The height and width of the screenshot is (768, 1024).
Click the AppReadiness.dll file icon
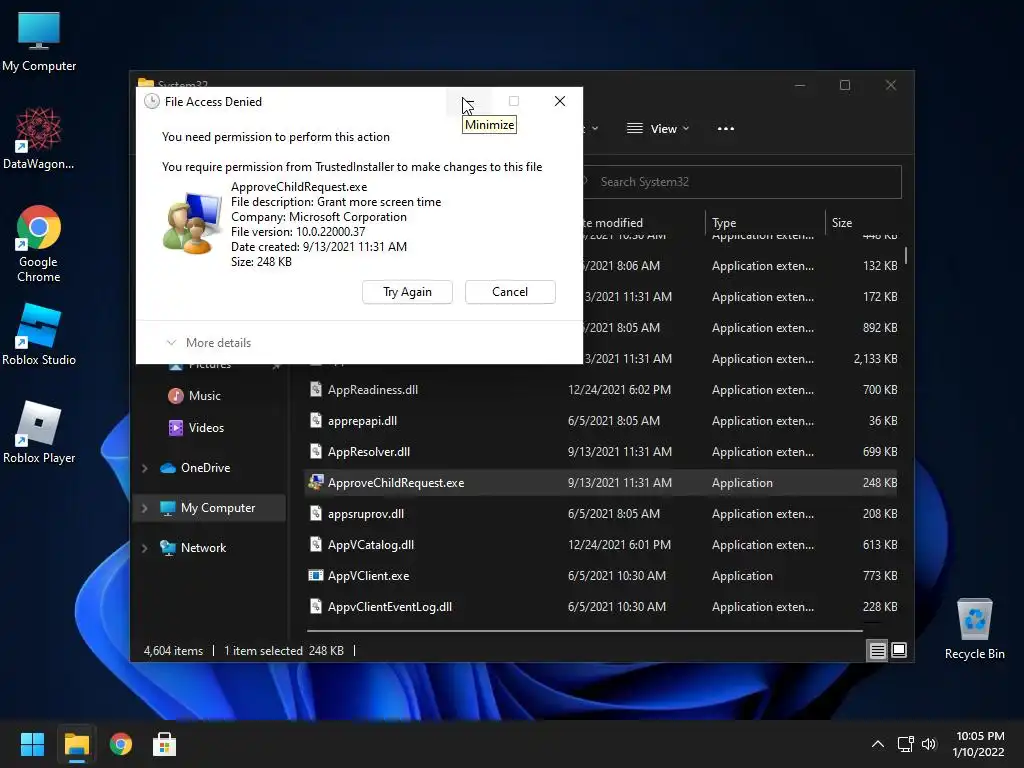point(315,389)
